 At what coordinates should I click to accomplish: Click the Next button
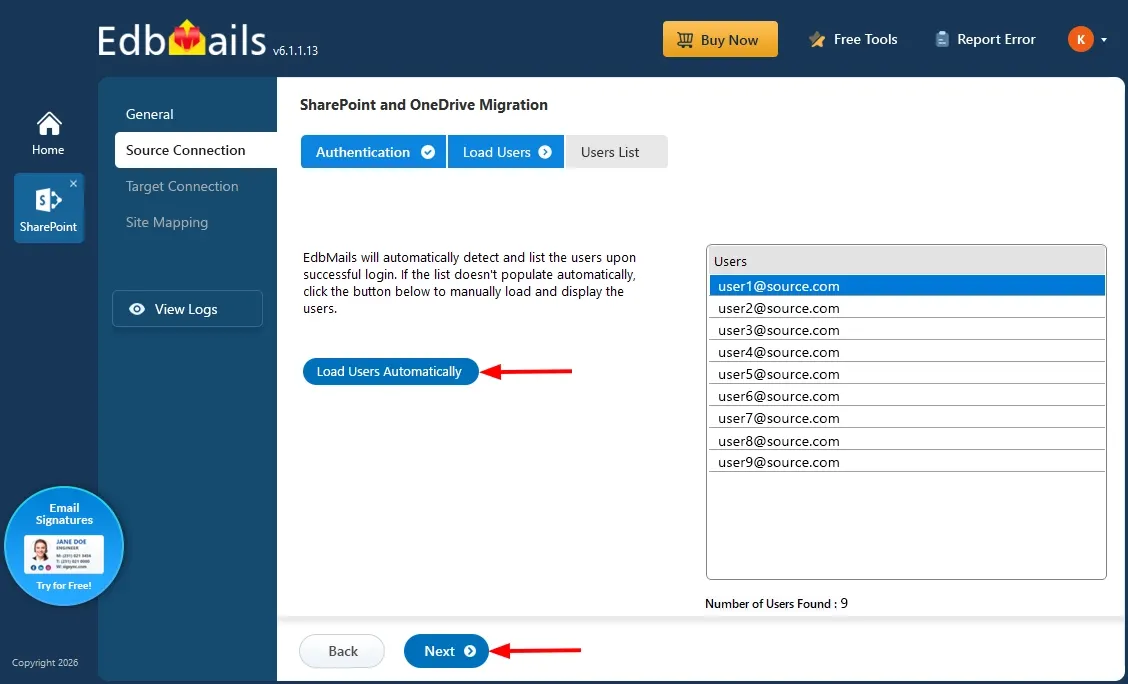pos(447,651)
